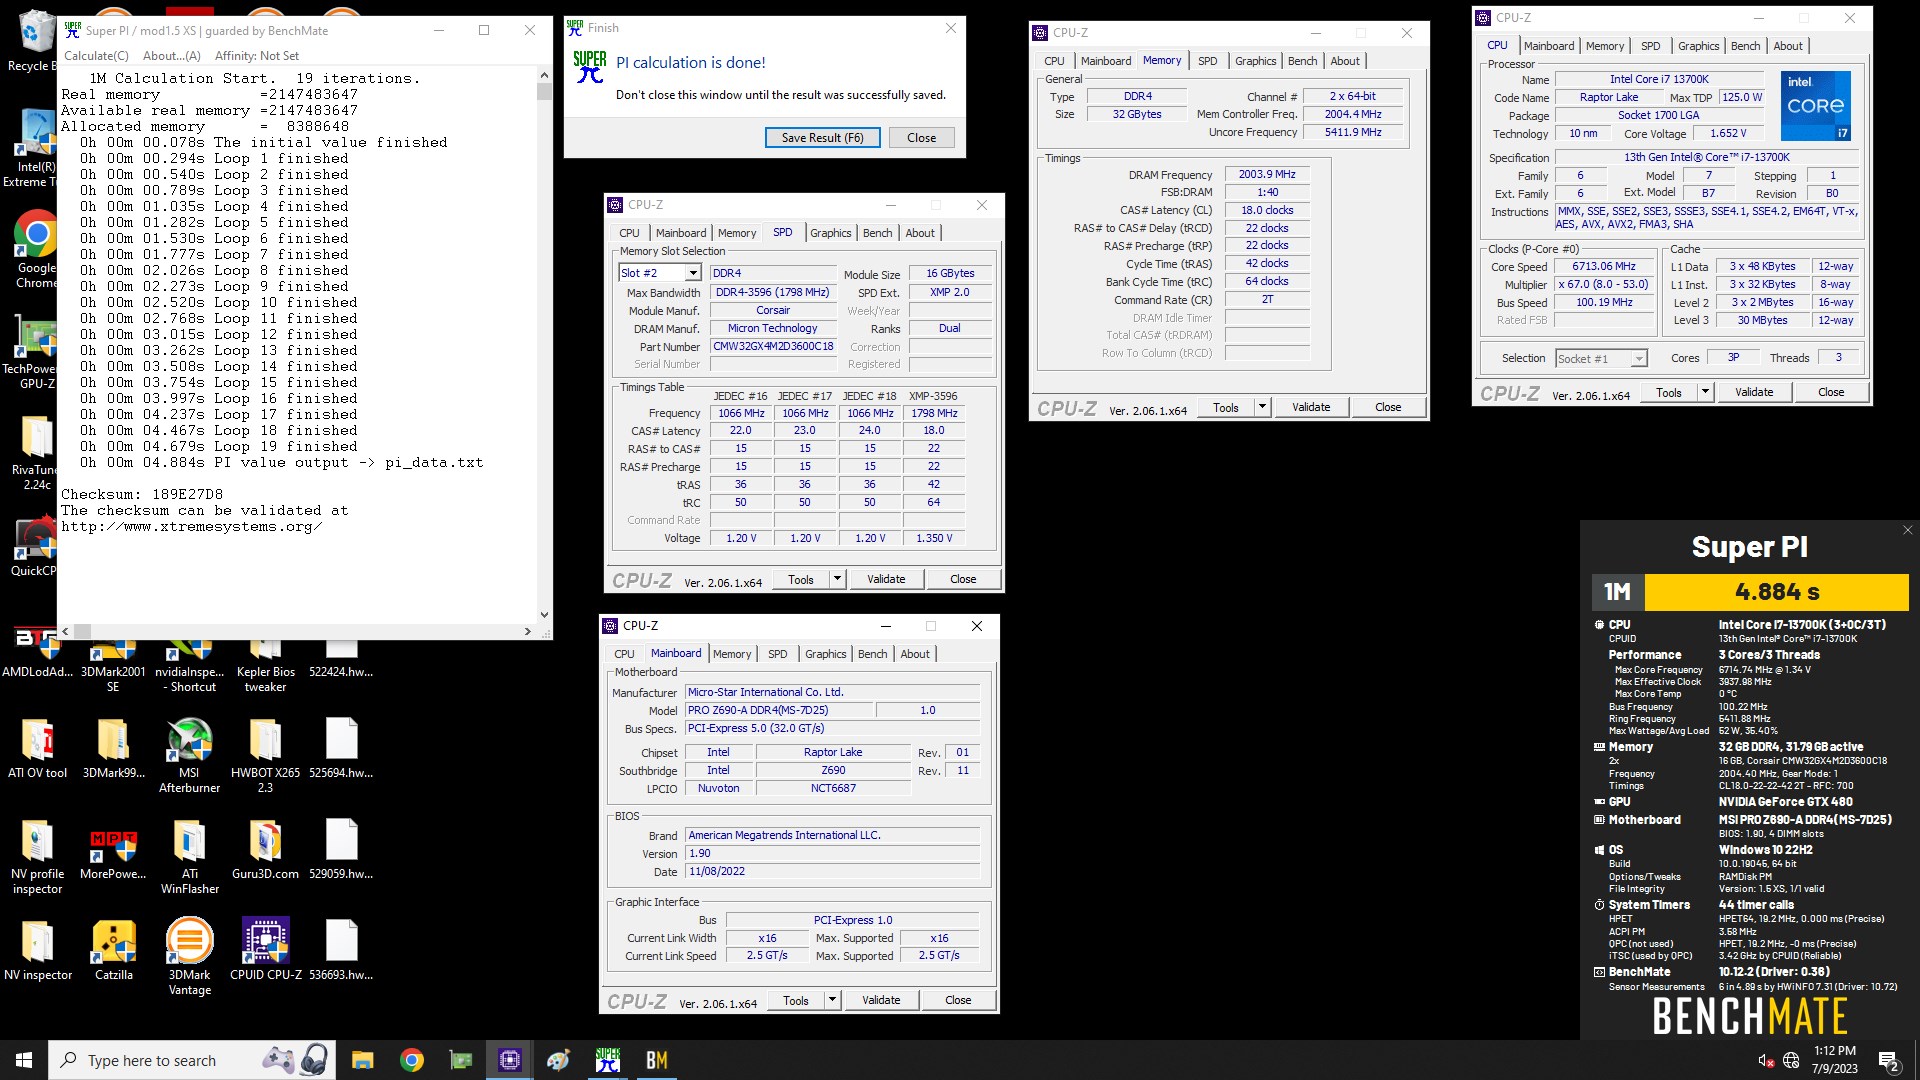This screenshot has height=1080, width=1920.
Task: Click Validate in Mainboard CPU-Z window
Action: point(881,1000)
